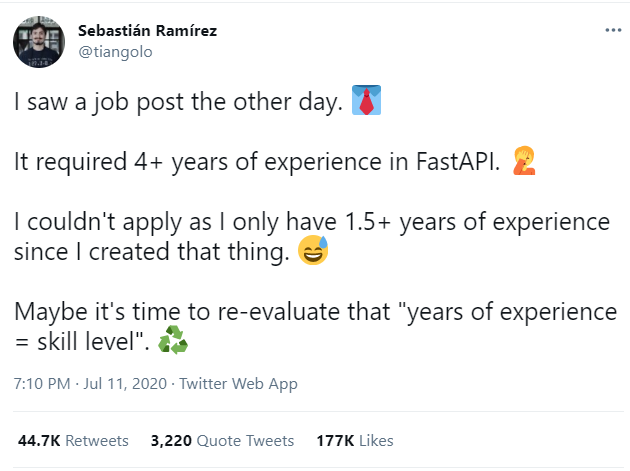The height and width of the screenshot is (471, 630).
Task: Open the three-dot more options menu
Action: pos(612,30)
